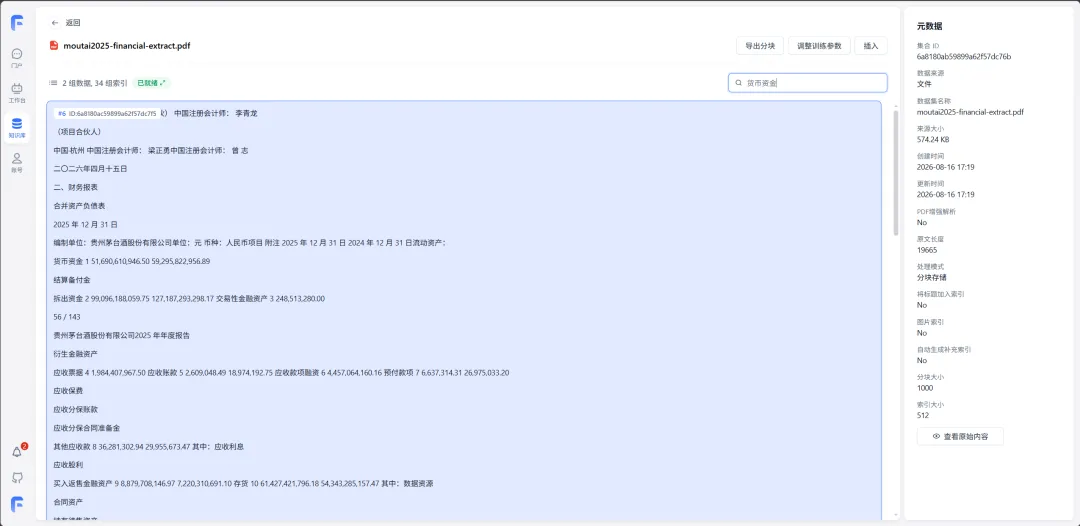This screenshot has height=526, width=1080.
Task: Click the page marker 56 / 143
Action: pos(67,317)
